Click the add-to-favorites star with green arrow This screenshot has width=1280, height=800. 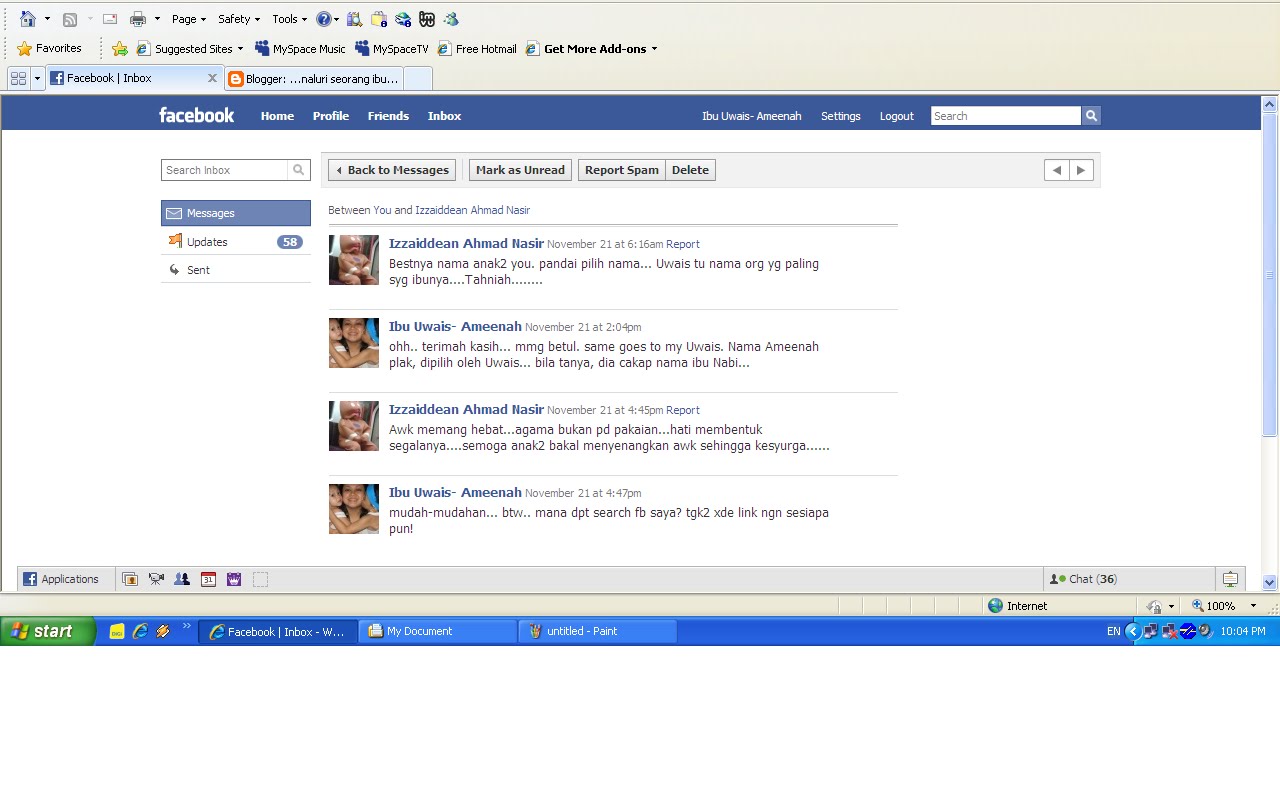[120, 48]
